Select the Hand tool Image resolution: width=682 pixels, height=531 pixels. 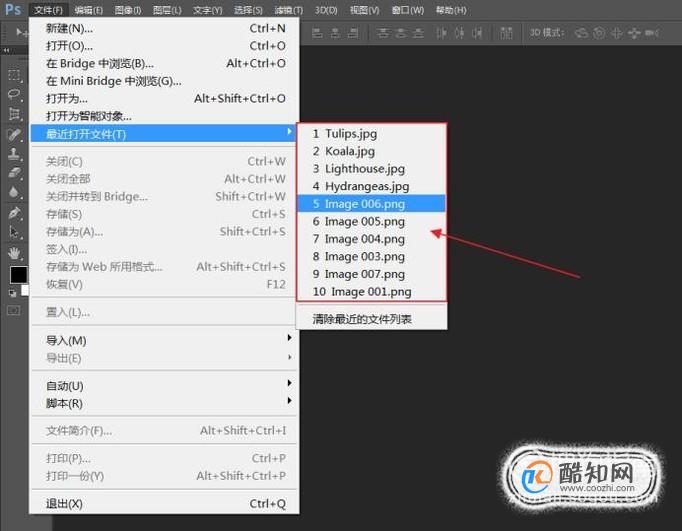14,253
